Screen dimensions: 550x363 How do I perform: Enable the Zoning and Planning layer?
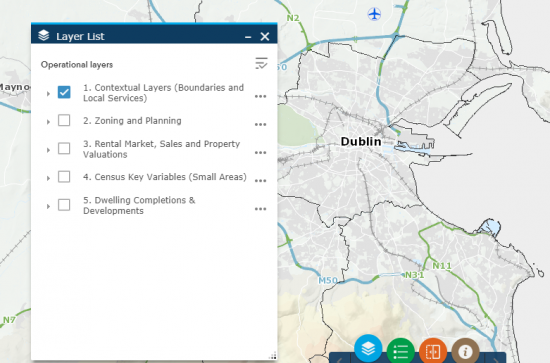pyautogui.click(x=64, y=120)
